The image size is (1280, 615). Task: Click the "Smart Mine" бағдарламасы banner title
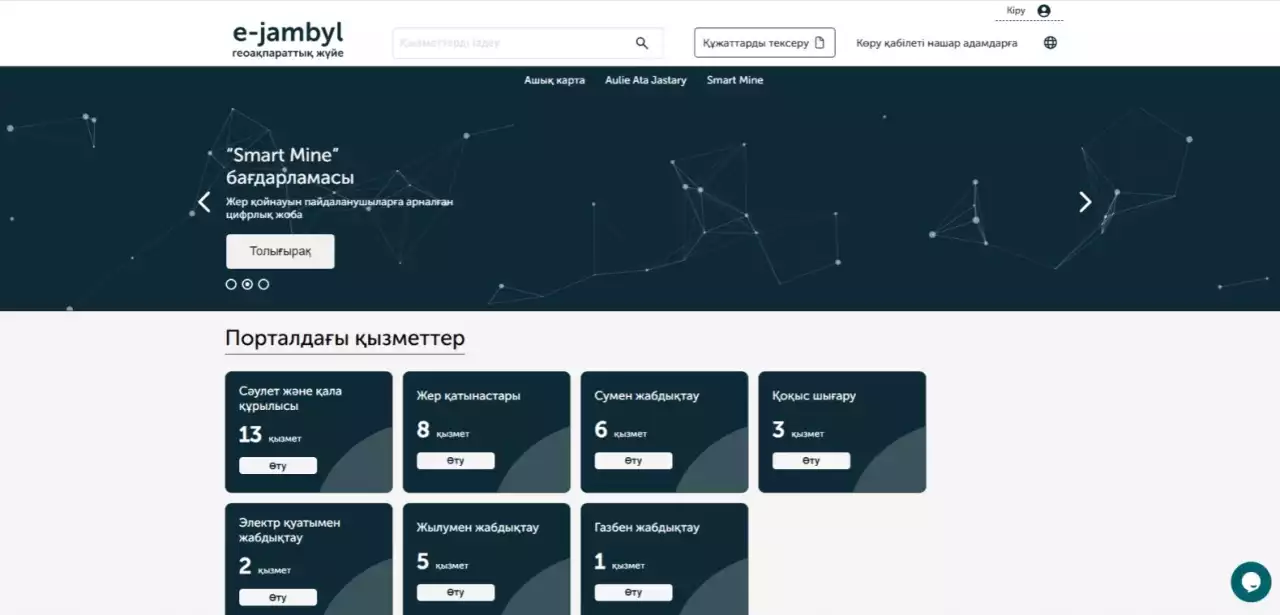pyautogui.click(x=290, y=166)
